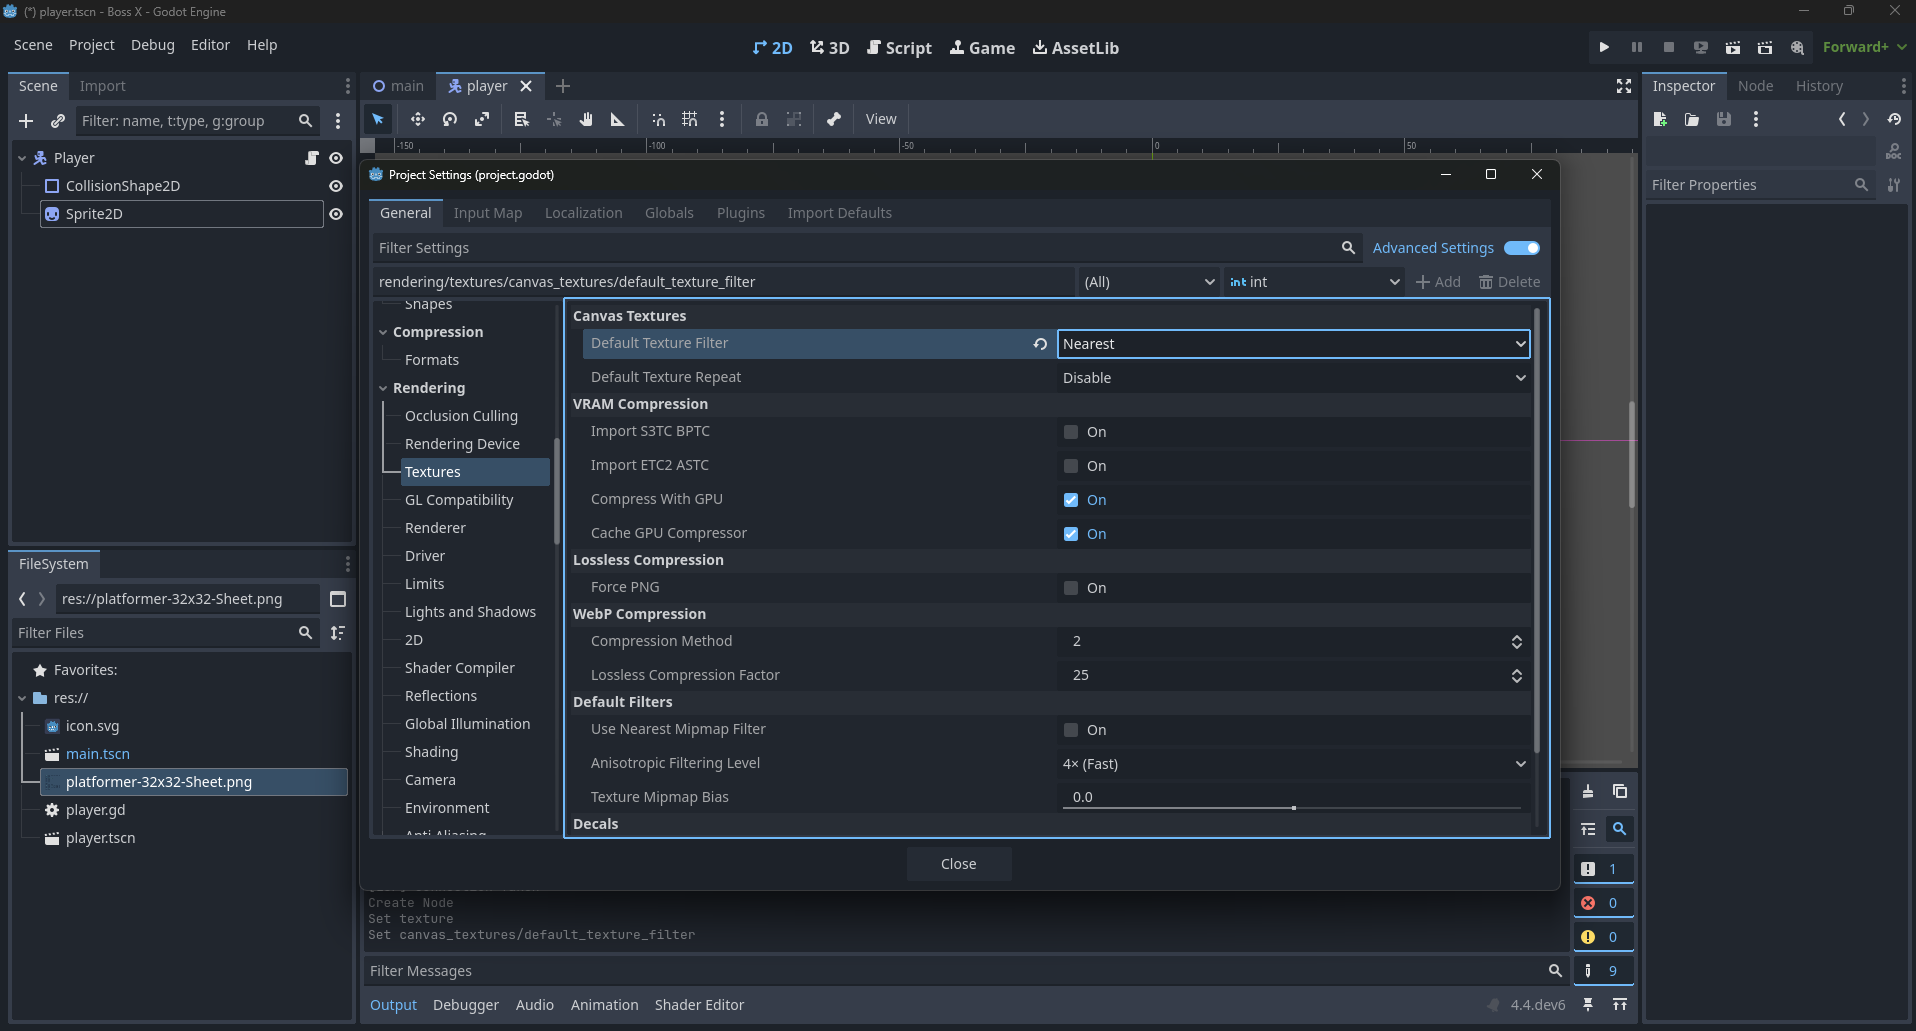1916x1031 pixels.
Task: Switch to the Node dock tab
Action: pos(1755,86)
